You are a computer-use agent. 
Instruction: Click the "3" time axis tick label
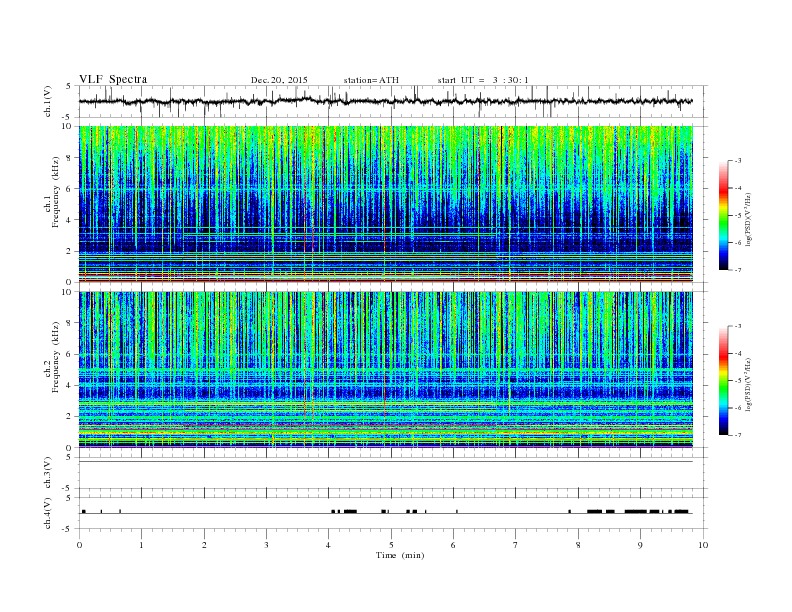click(266, 545)
